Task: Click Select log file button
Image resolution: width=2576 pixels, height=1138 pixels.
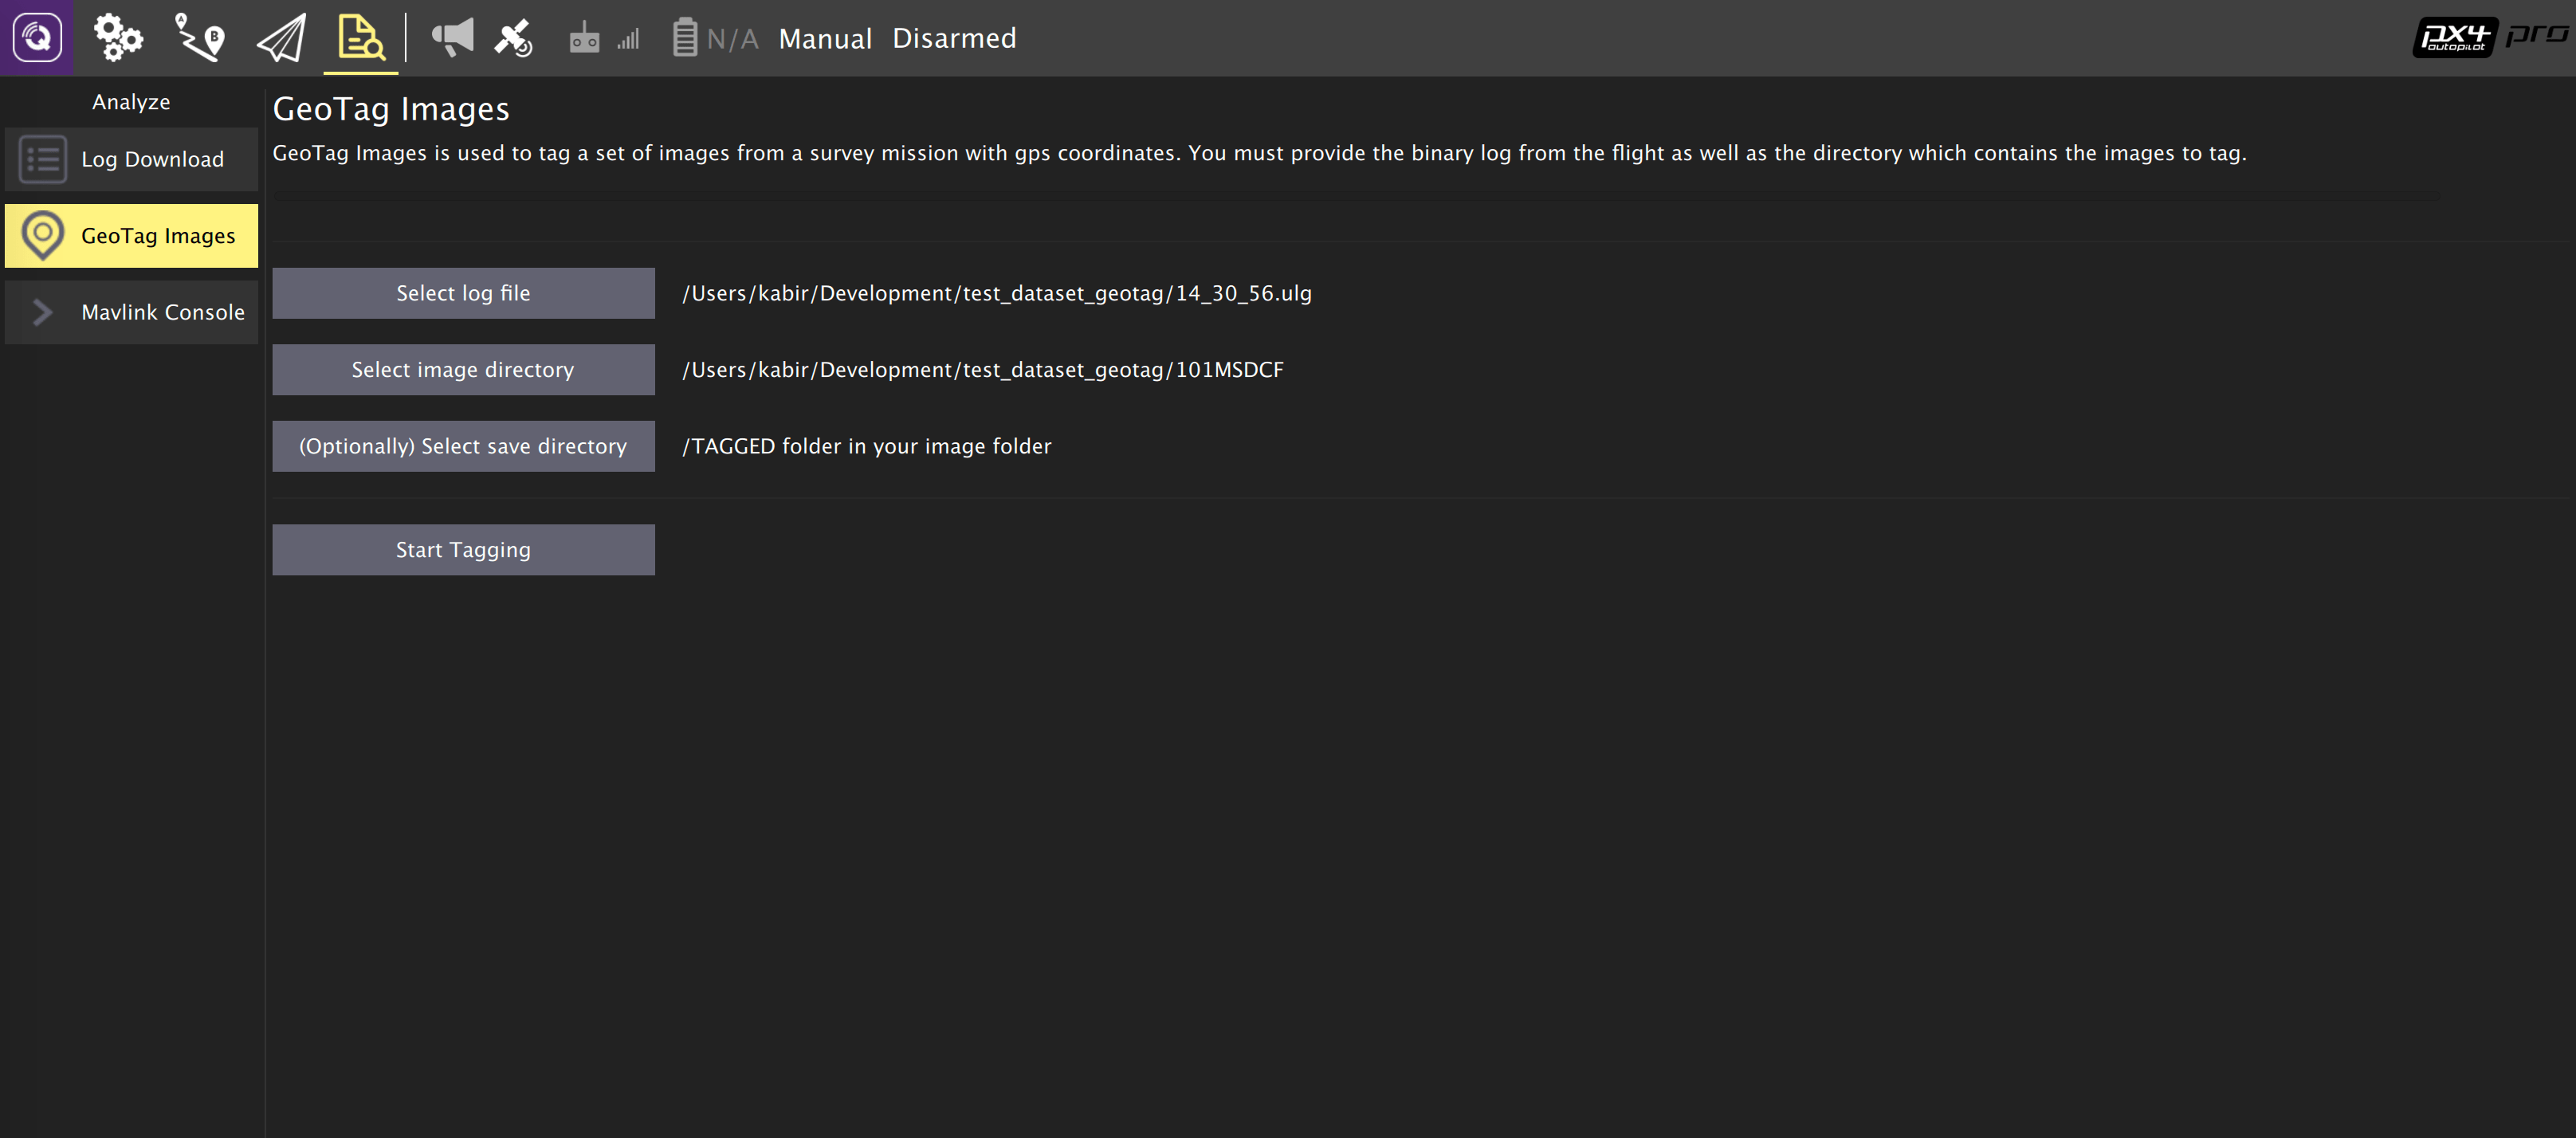Action: (461, 292)
